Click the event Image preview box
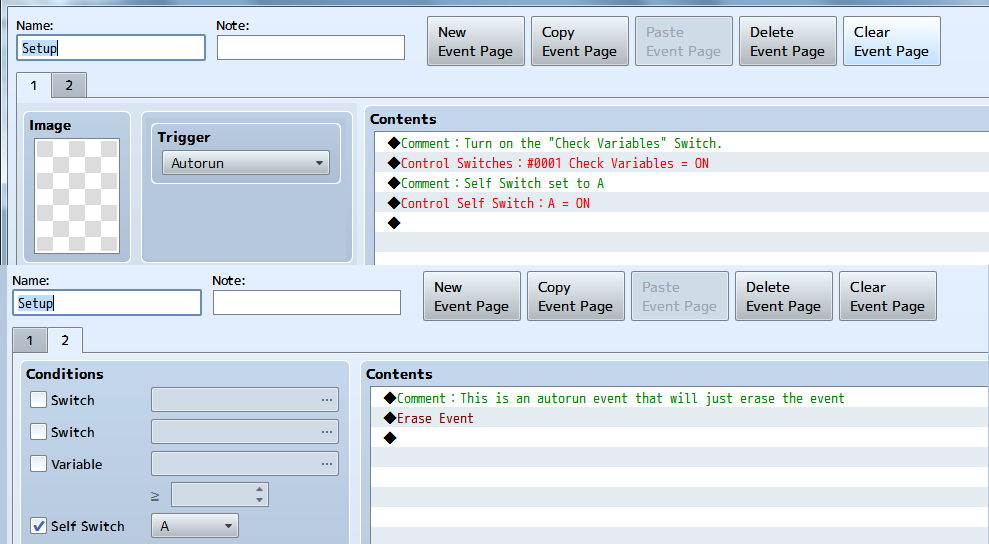Screen dimensions: 989x544 coord(77,196)
